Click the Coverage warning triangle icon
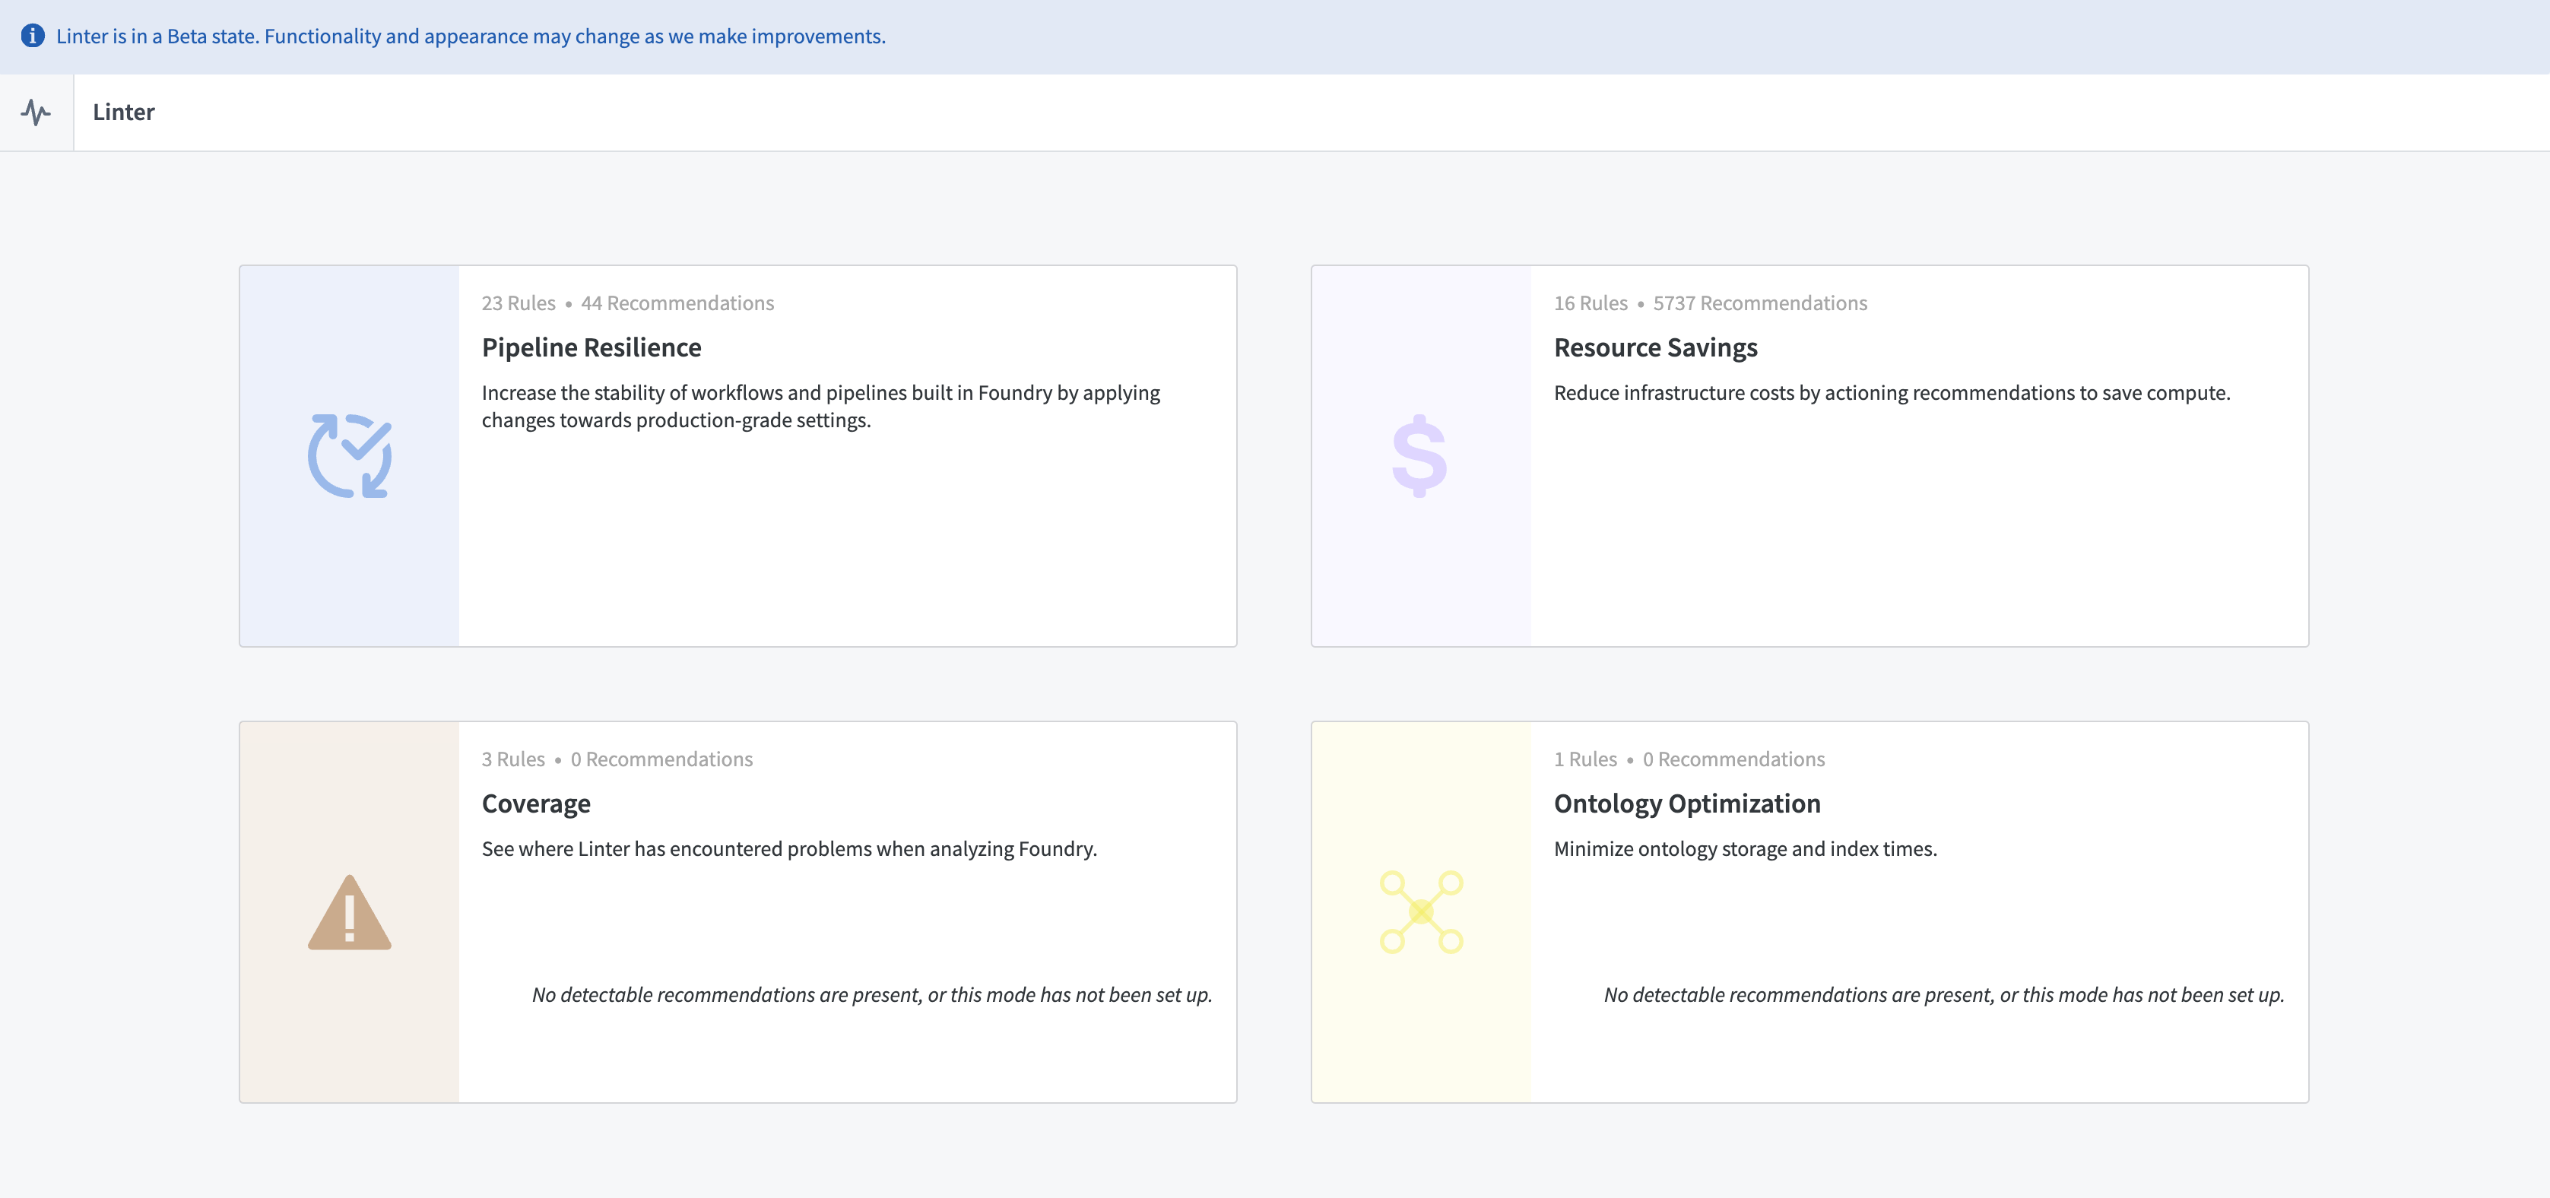Image resolution: width=2550 pixels, height=1198 pixels. 349,912
